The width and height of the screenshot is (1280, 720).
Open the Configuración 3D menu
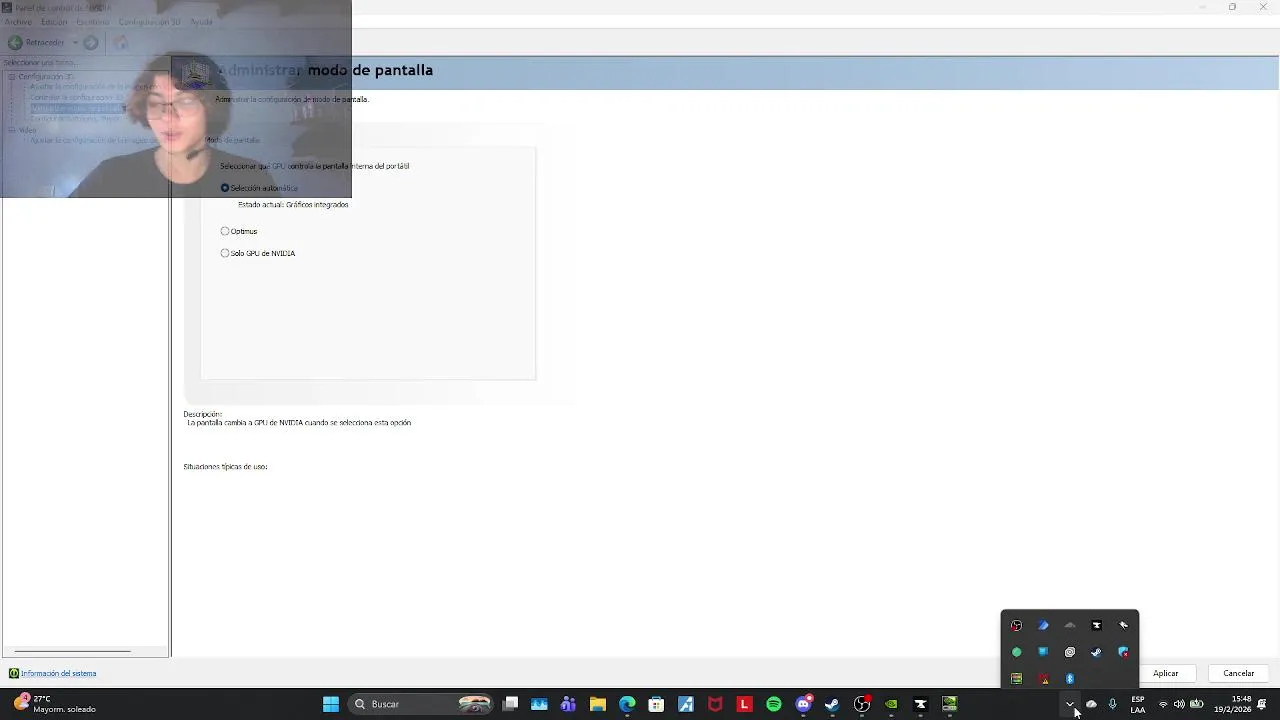tap(149, 22)
